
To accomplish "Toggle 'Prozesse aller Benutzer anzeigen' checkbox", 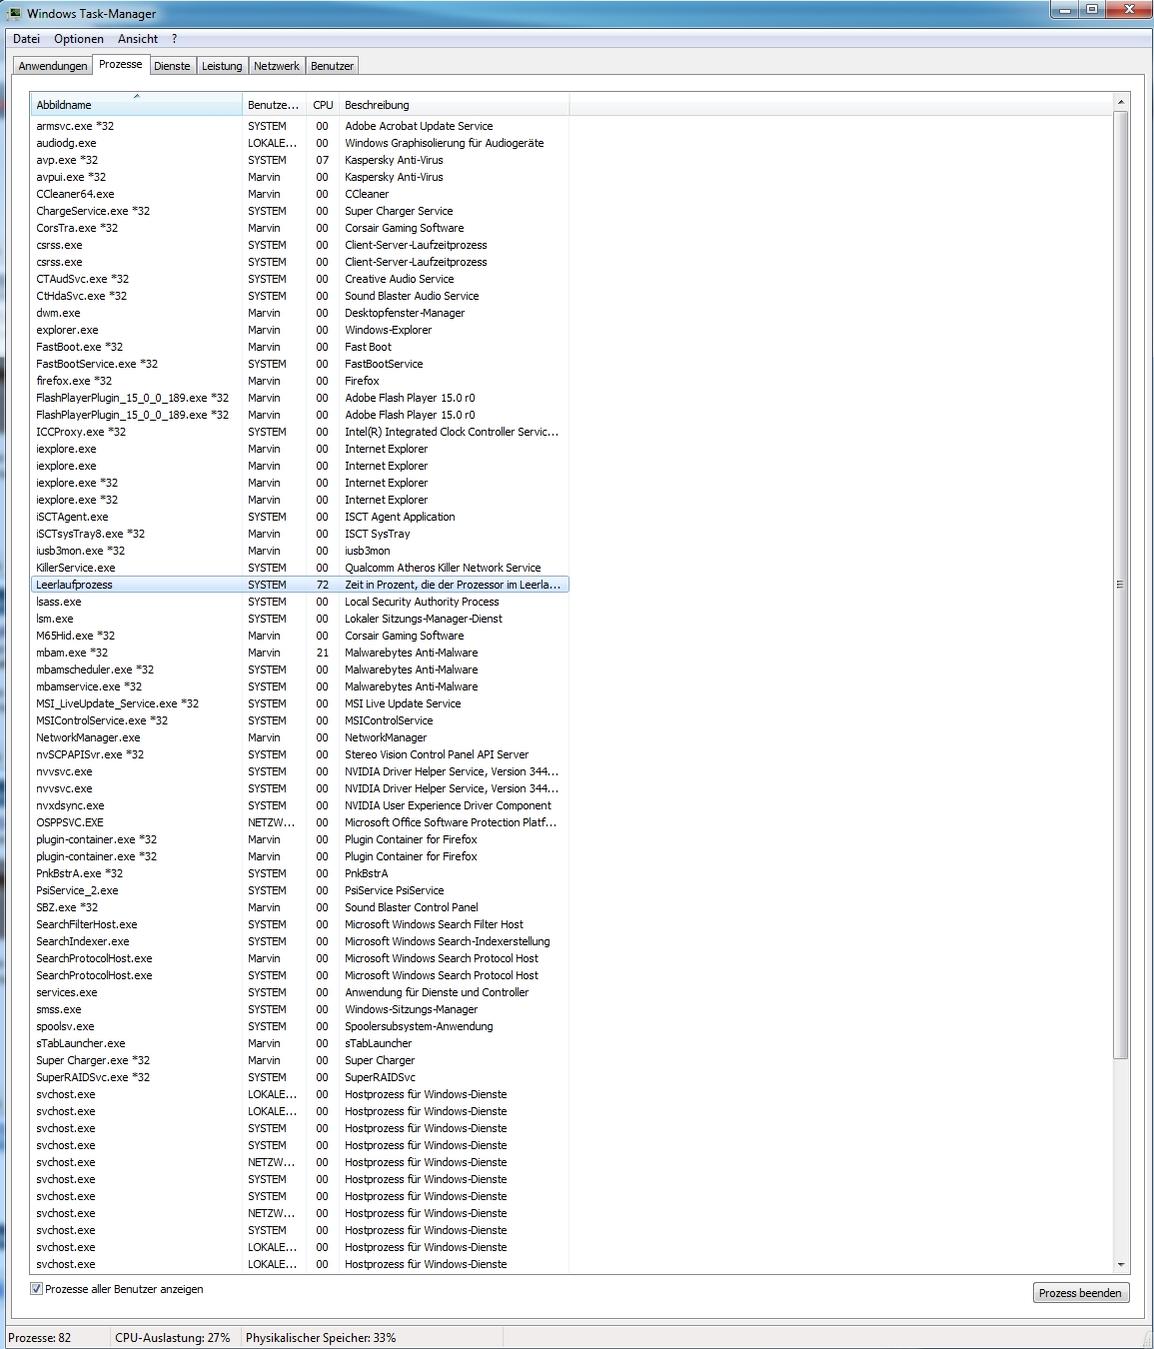I will pos(37,1289).
